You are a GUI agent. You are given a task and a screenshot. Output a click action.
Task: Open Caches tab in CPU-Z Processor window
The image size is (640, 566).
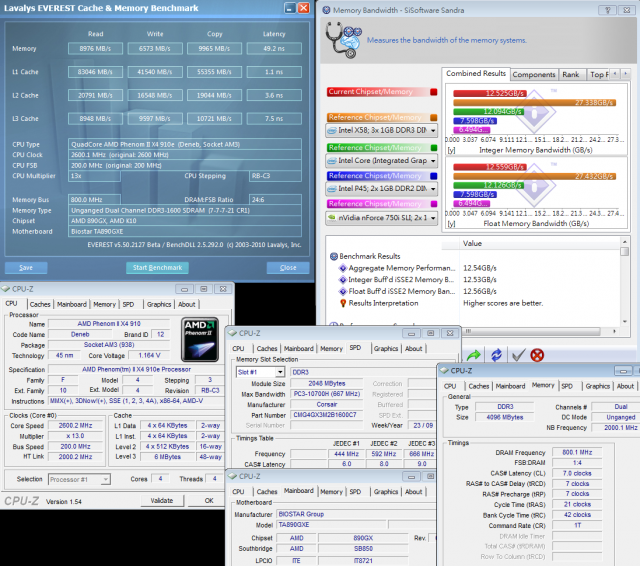(40, 304)
